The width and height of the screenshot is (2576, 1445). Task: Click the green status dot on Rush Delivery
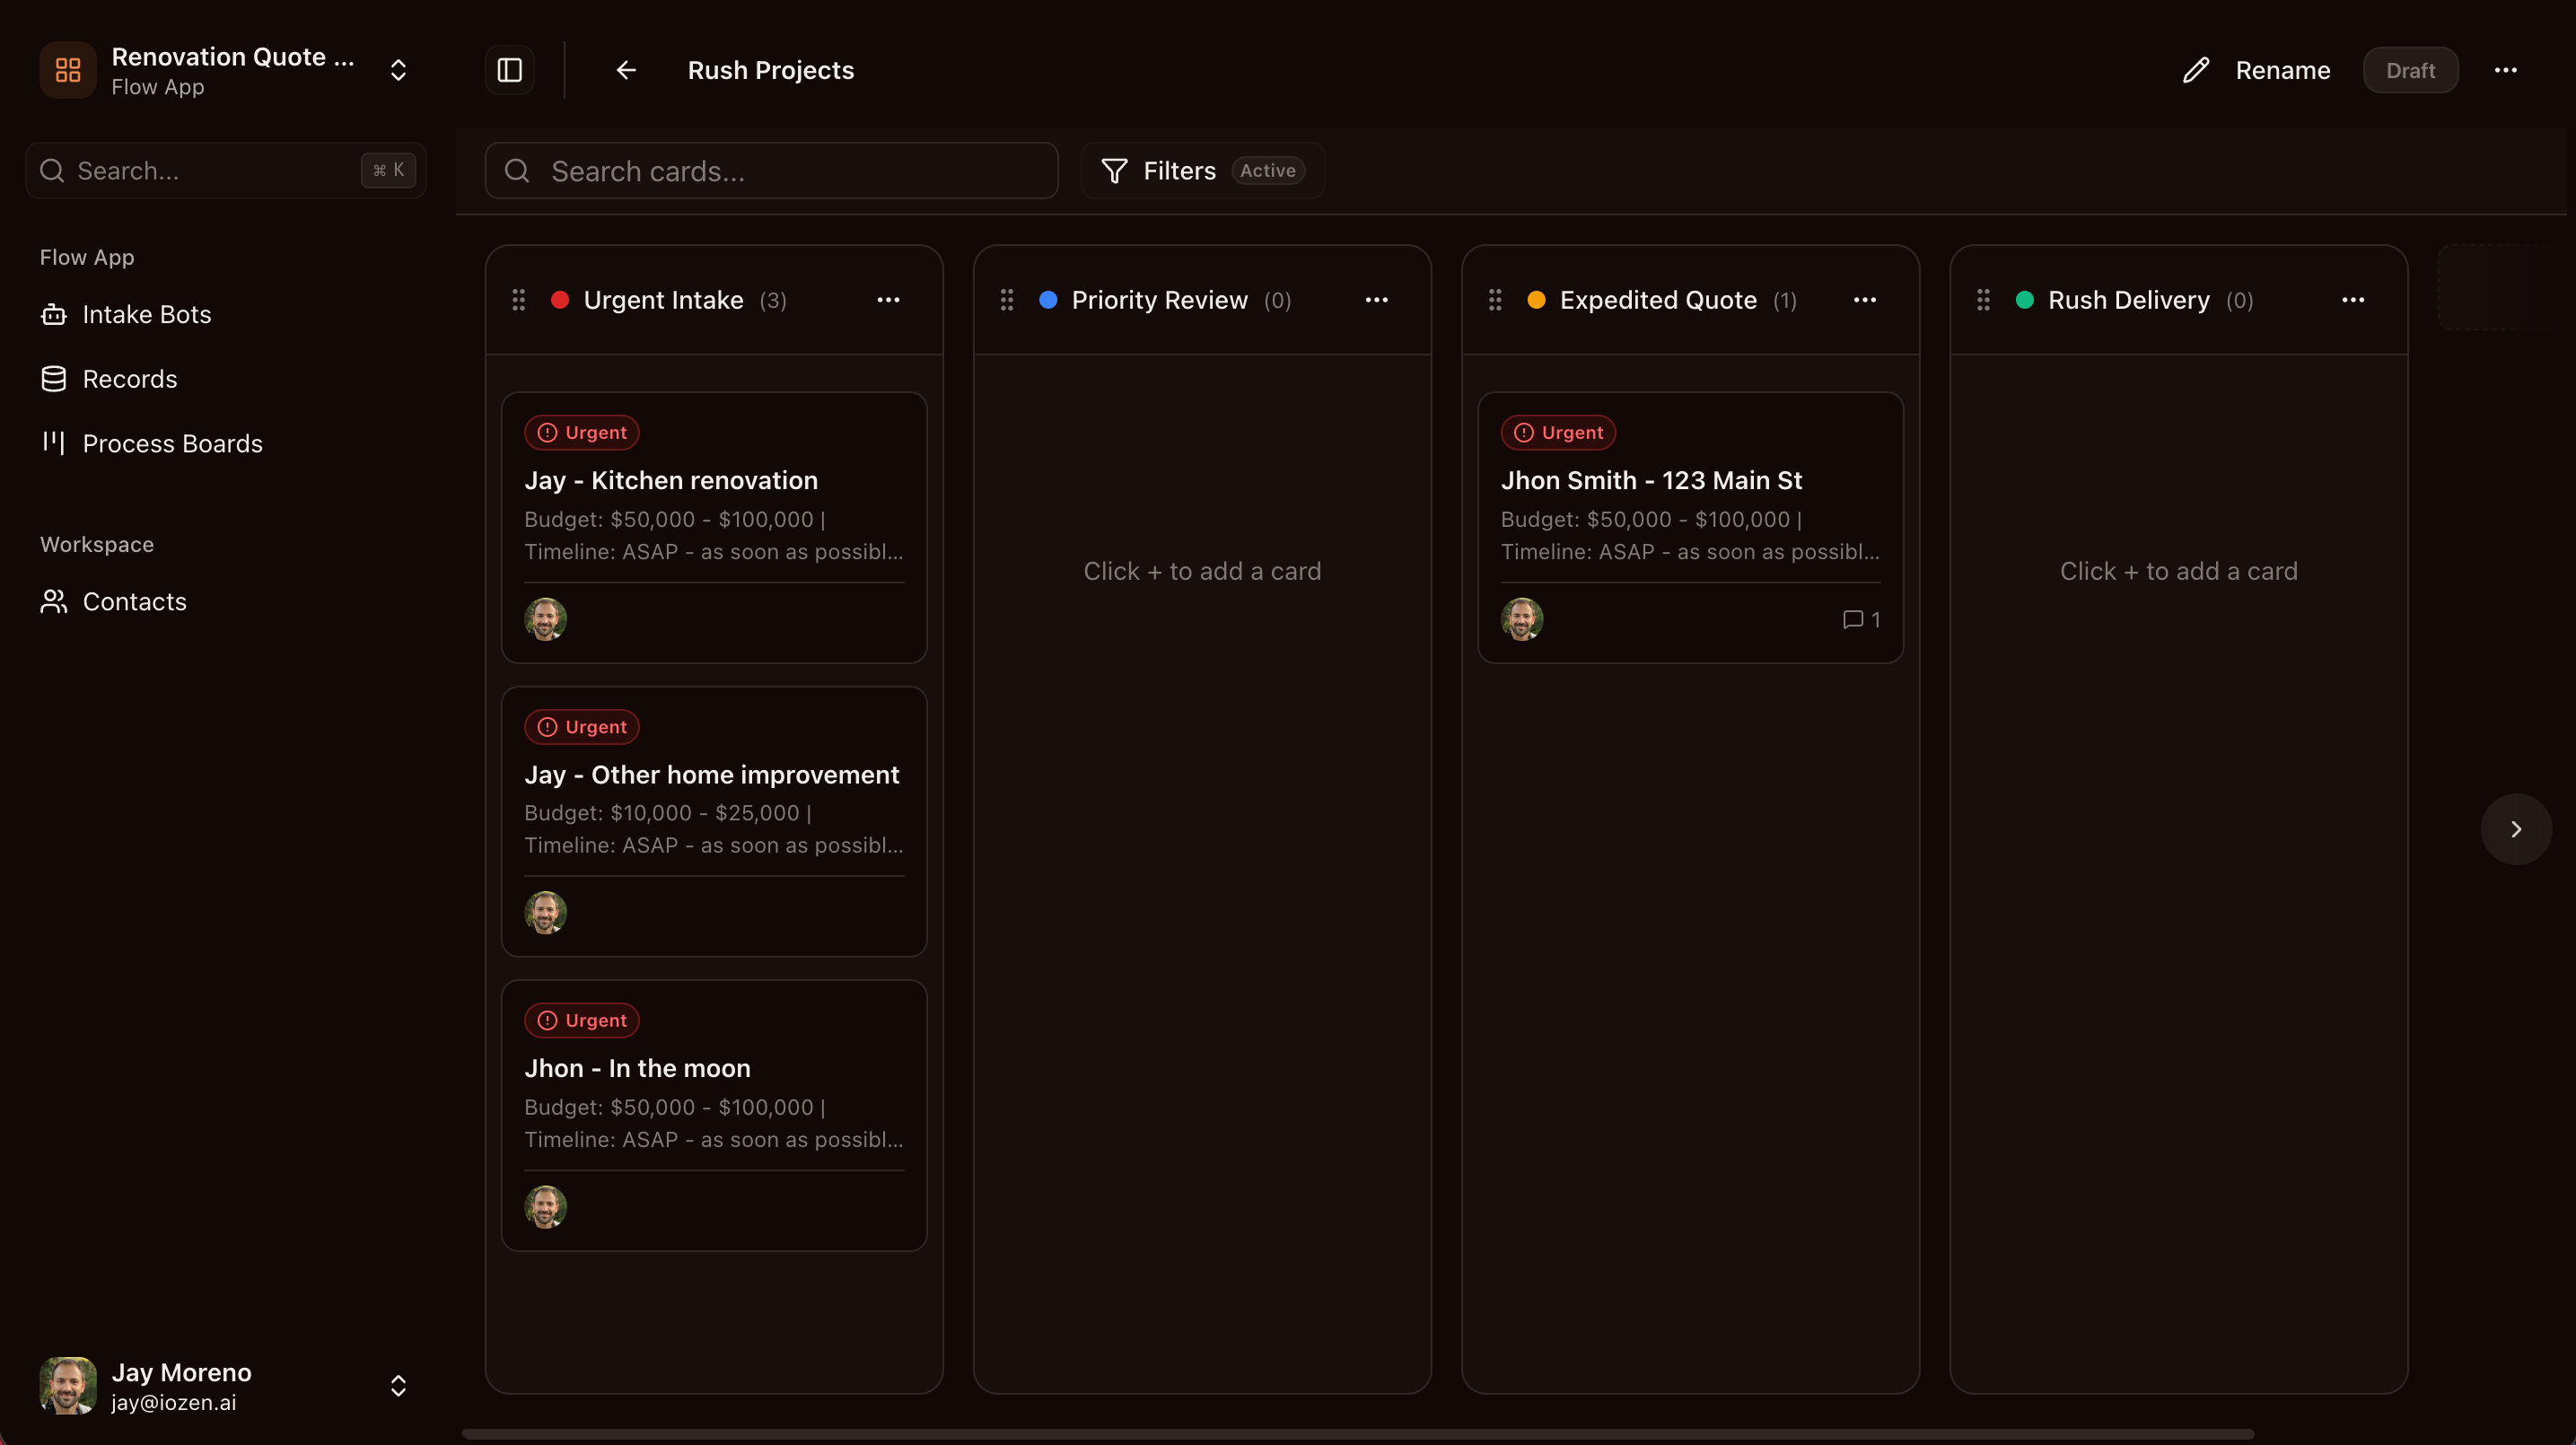point(2025,300)
